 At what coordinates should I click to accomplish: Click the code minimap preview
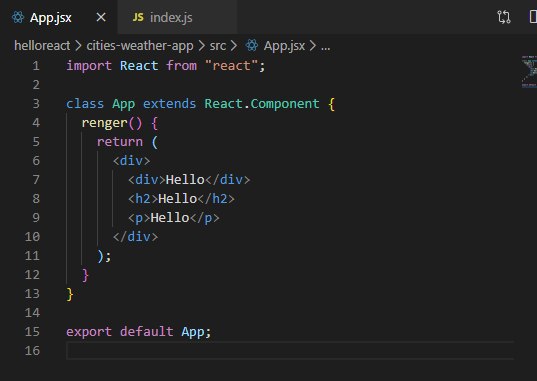click(x=529, y=72)
